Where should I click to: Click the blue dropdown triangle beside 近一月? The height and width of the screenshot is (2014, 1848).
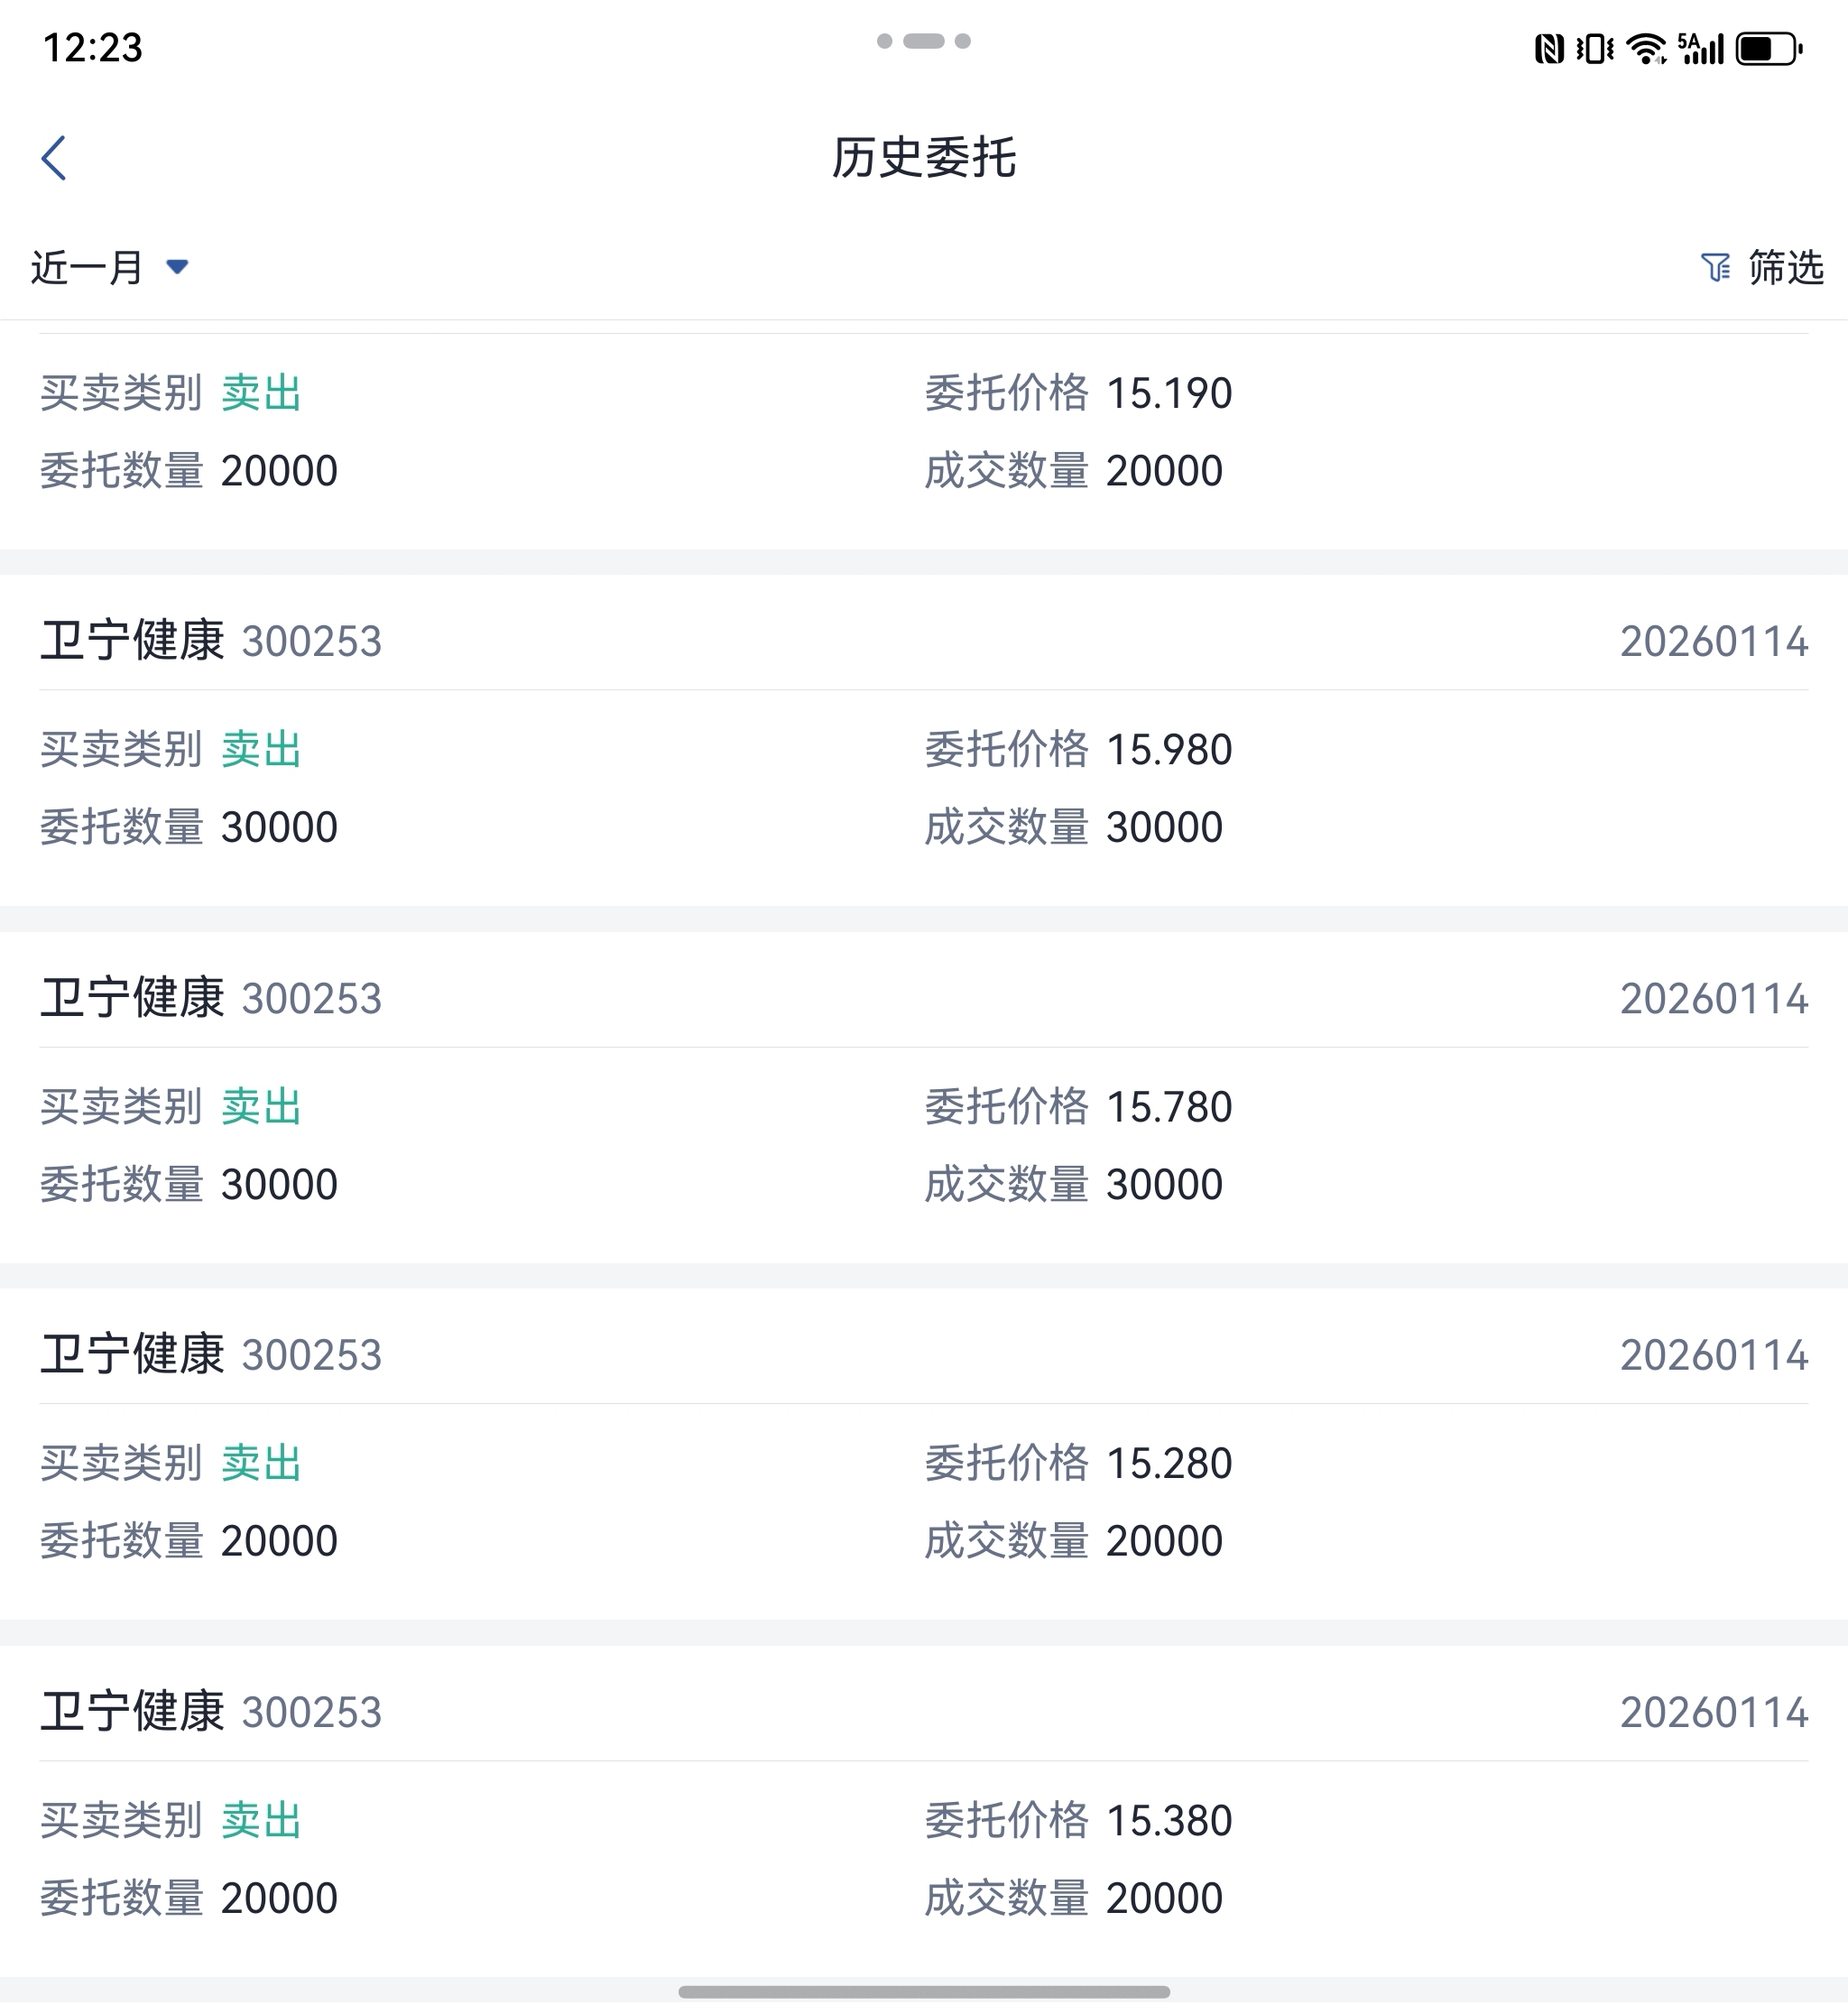(x=177, y=266)
